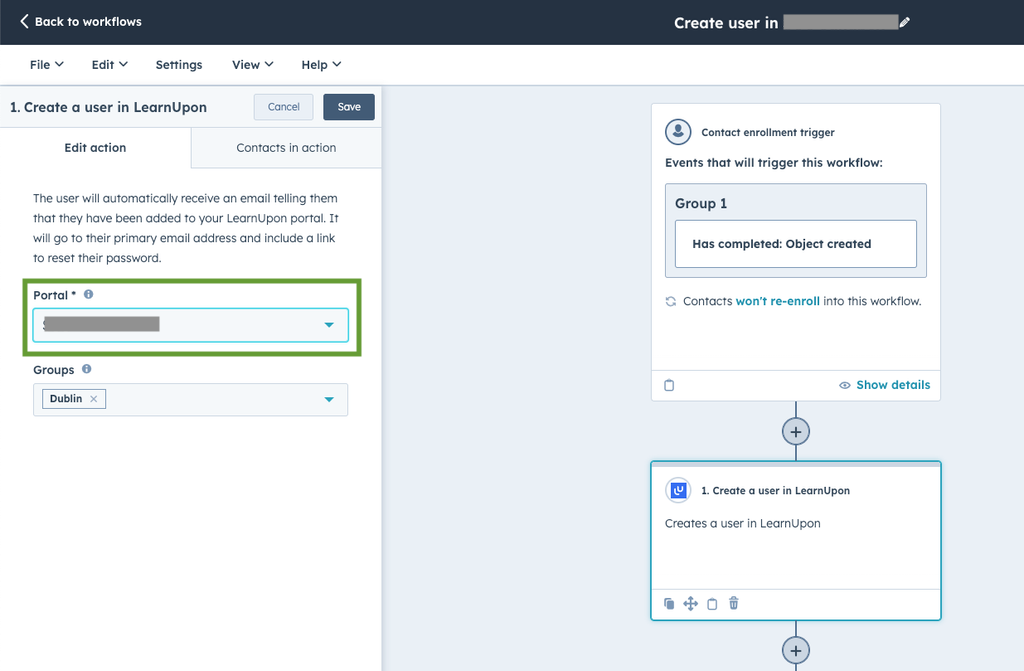
Task: Click clipboard icon on LearnUpon action card
Action: pyautogui.click(x=712, y=604)
